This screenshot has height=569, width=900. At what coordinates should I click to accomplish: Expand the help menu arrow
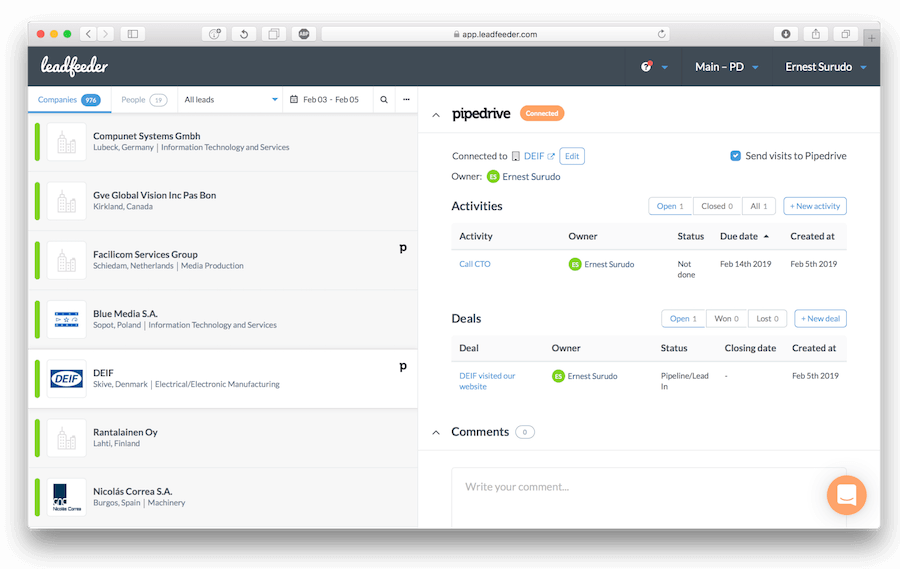[x=665, y=67]
